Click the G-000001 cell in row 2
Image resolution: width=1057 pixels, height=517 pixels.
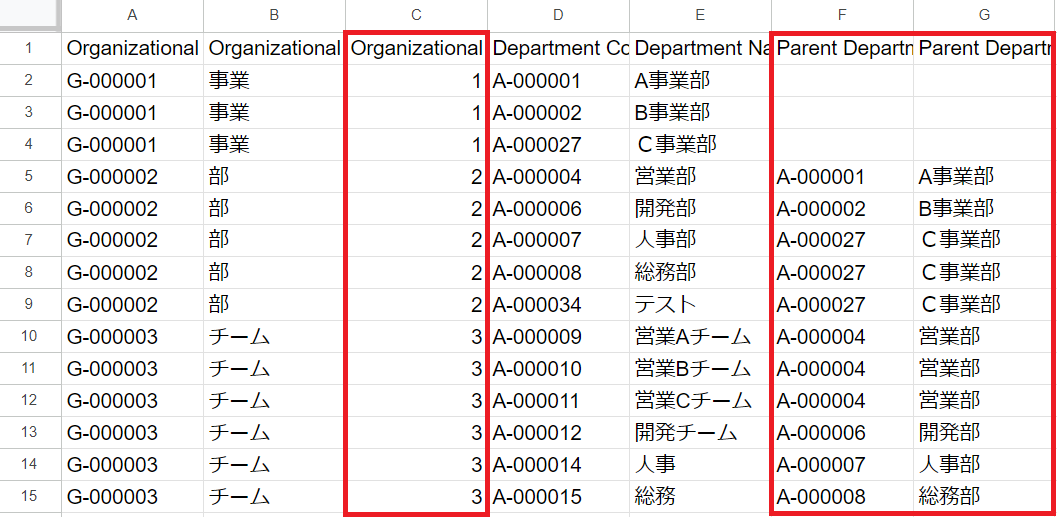112,81
